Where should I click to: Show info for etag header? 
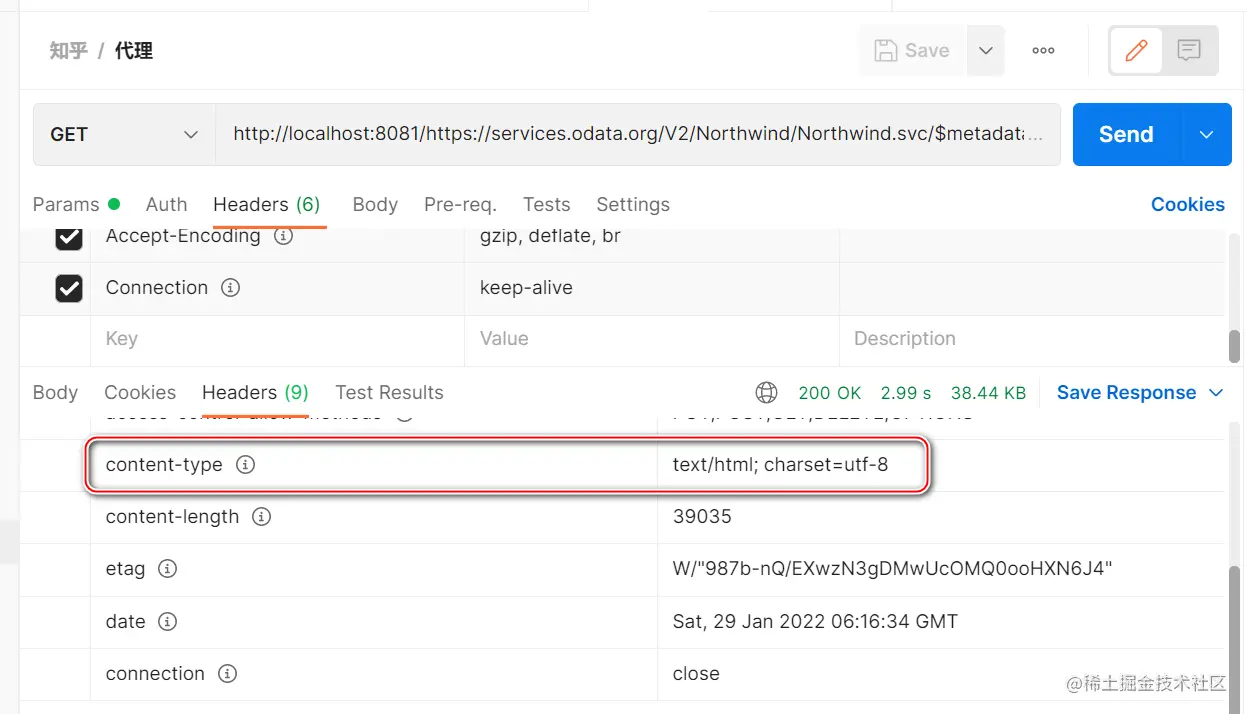pyautogui.click(x=168, y=569)
